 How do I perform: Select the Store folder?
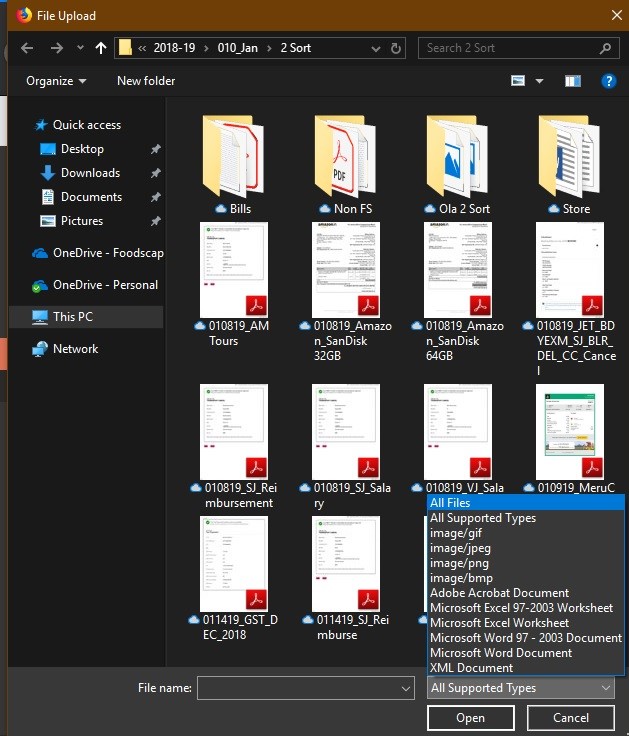click(569, 165)
